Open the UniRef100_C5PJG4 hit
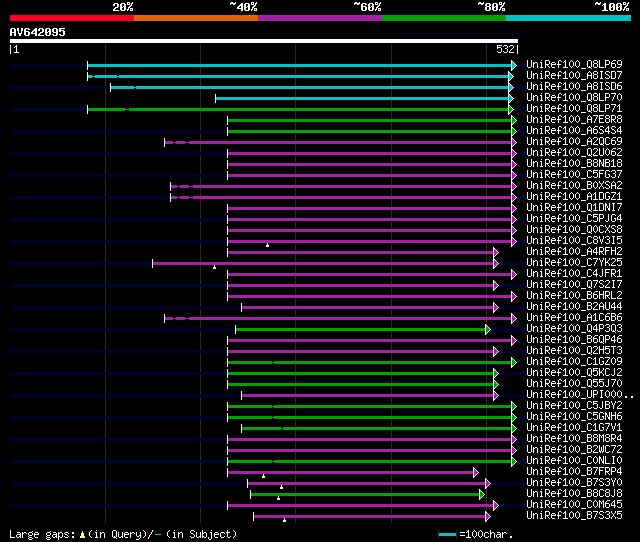The image size is (640, 542). pyautogui.click(x=574, y=219)
